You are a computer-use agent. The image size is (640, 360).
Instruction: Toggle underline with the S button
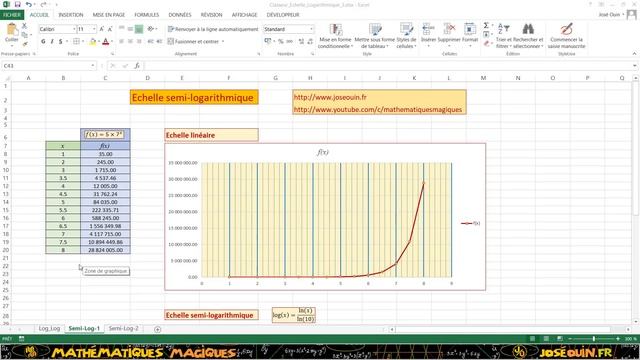60,41
